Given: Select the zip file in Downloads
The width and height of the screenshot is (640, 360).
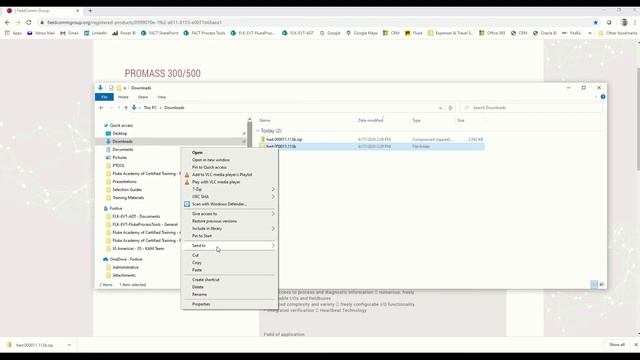Looking at the screenshot, I should click(x=284, y=140).
